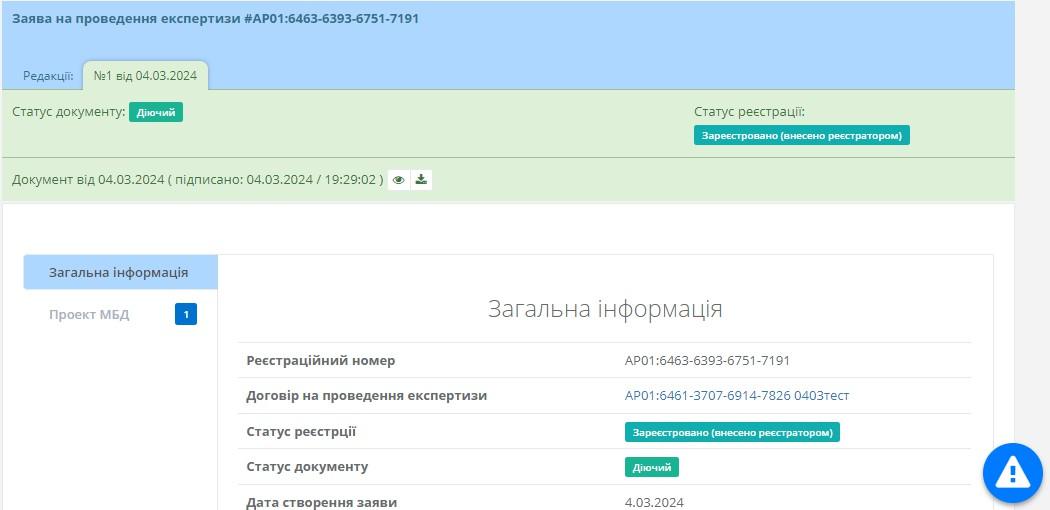Click the Загальна інформація section heading
This screenshot has width=1050, height=510.
point(605,309)
